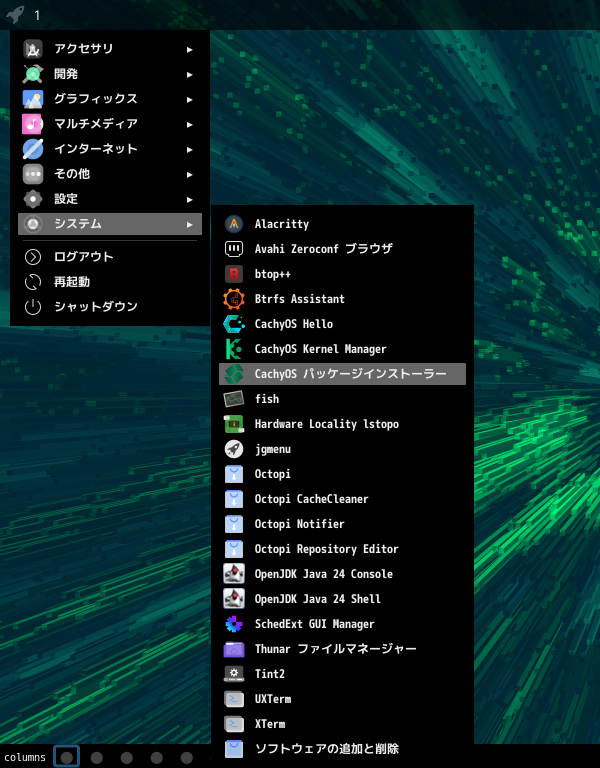
Task: Click the アクセサリ category icon
Action: 33,49
